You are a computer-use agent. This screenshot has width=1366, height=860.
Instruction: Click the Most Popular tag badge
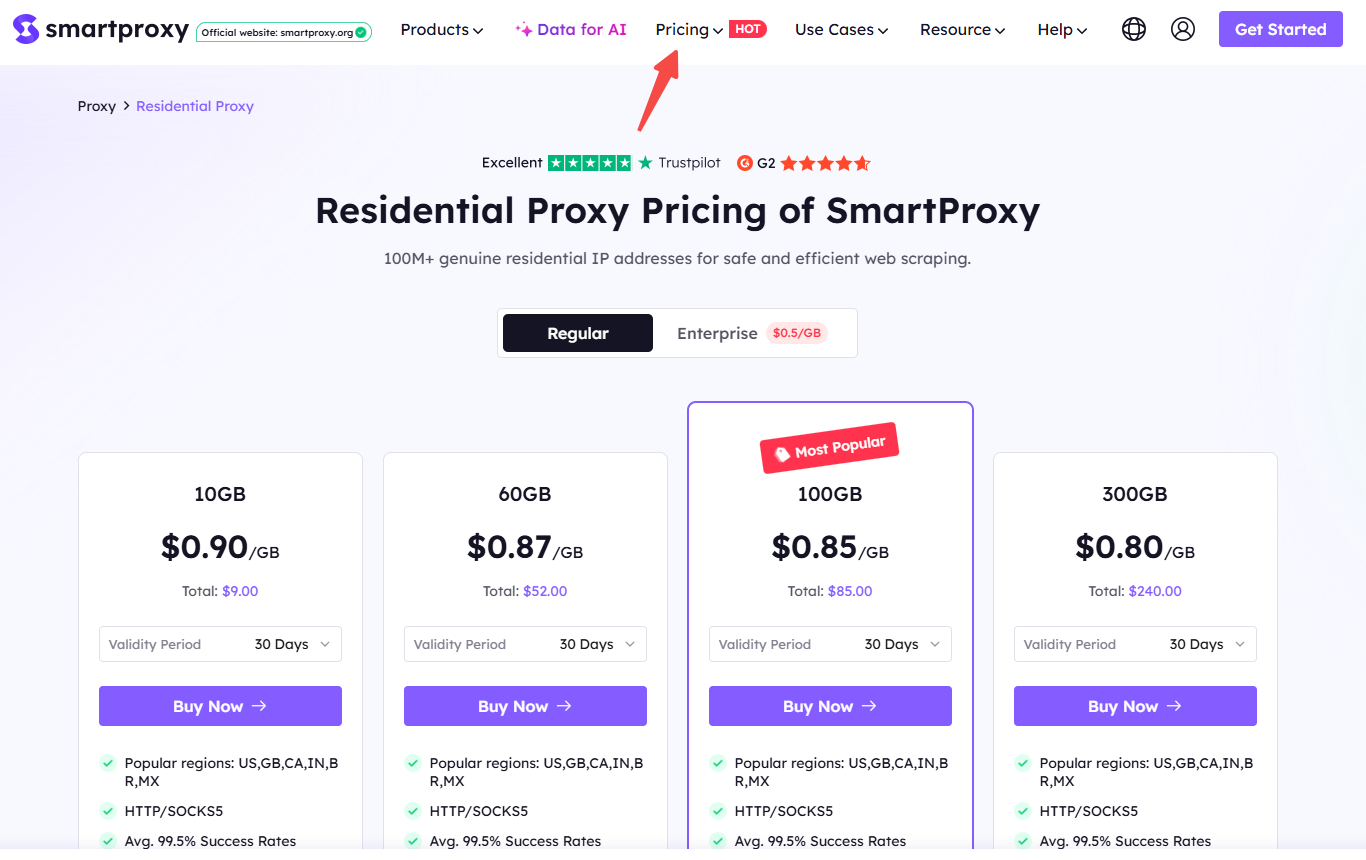click(x=830, y=448)
